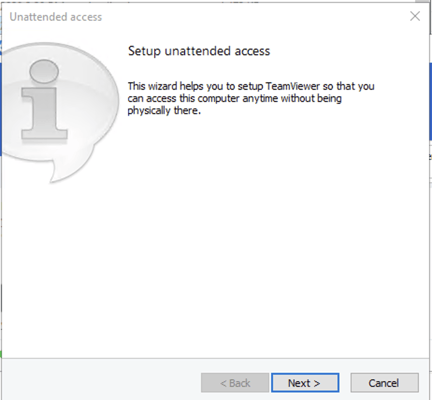Image resolution: width=432 pixels, height=400 pixels.
Task: Click the grey footer left of Back
Action: (100, 380)
